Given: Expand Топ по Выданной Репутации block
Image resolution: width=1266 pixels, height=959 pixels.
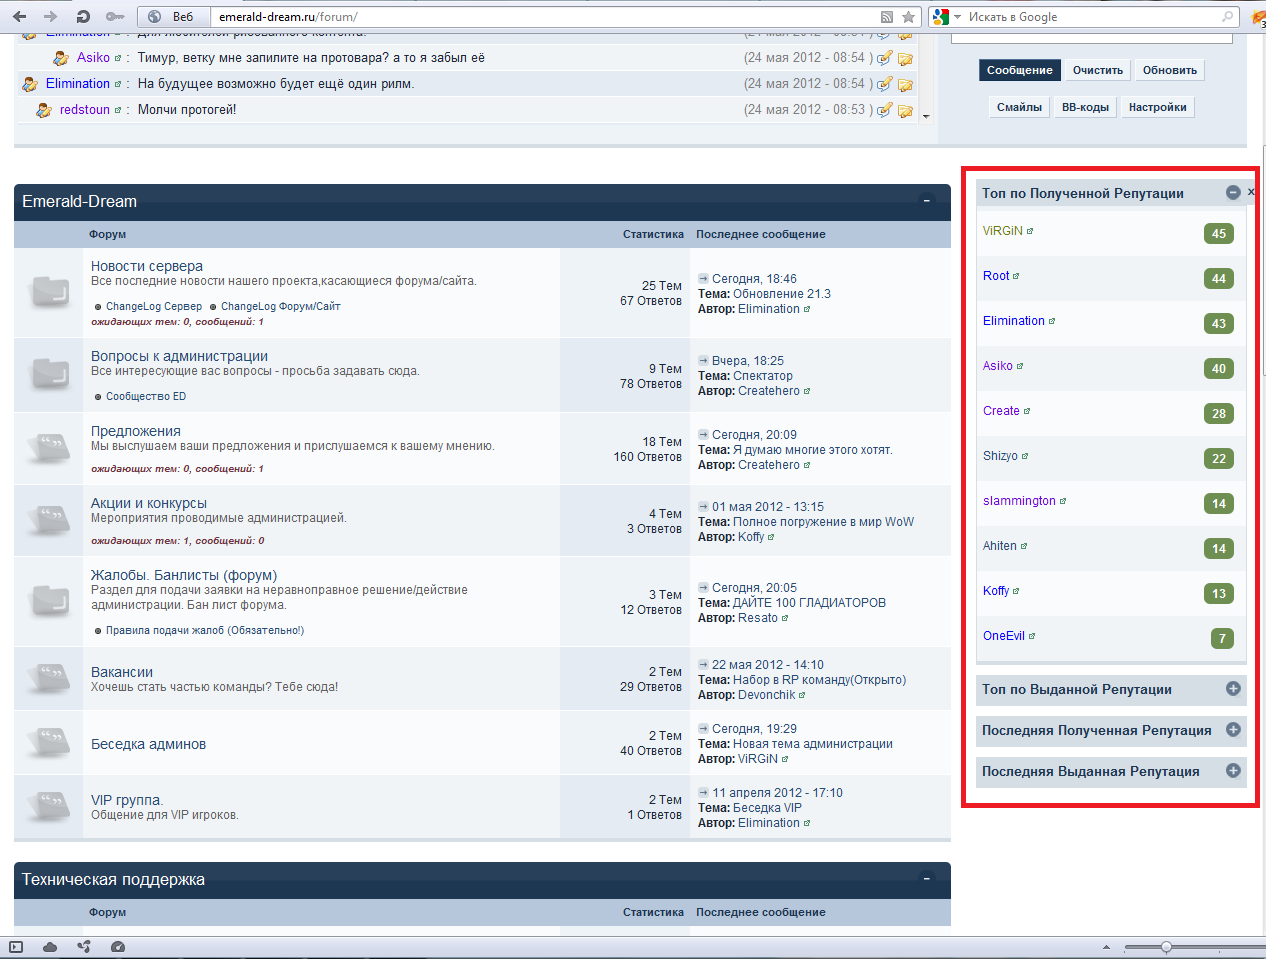Looking at the screenshot, I should click(x=1233, y=689).
